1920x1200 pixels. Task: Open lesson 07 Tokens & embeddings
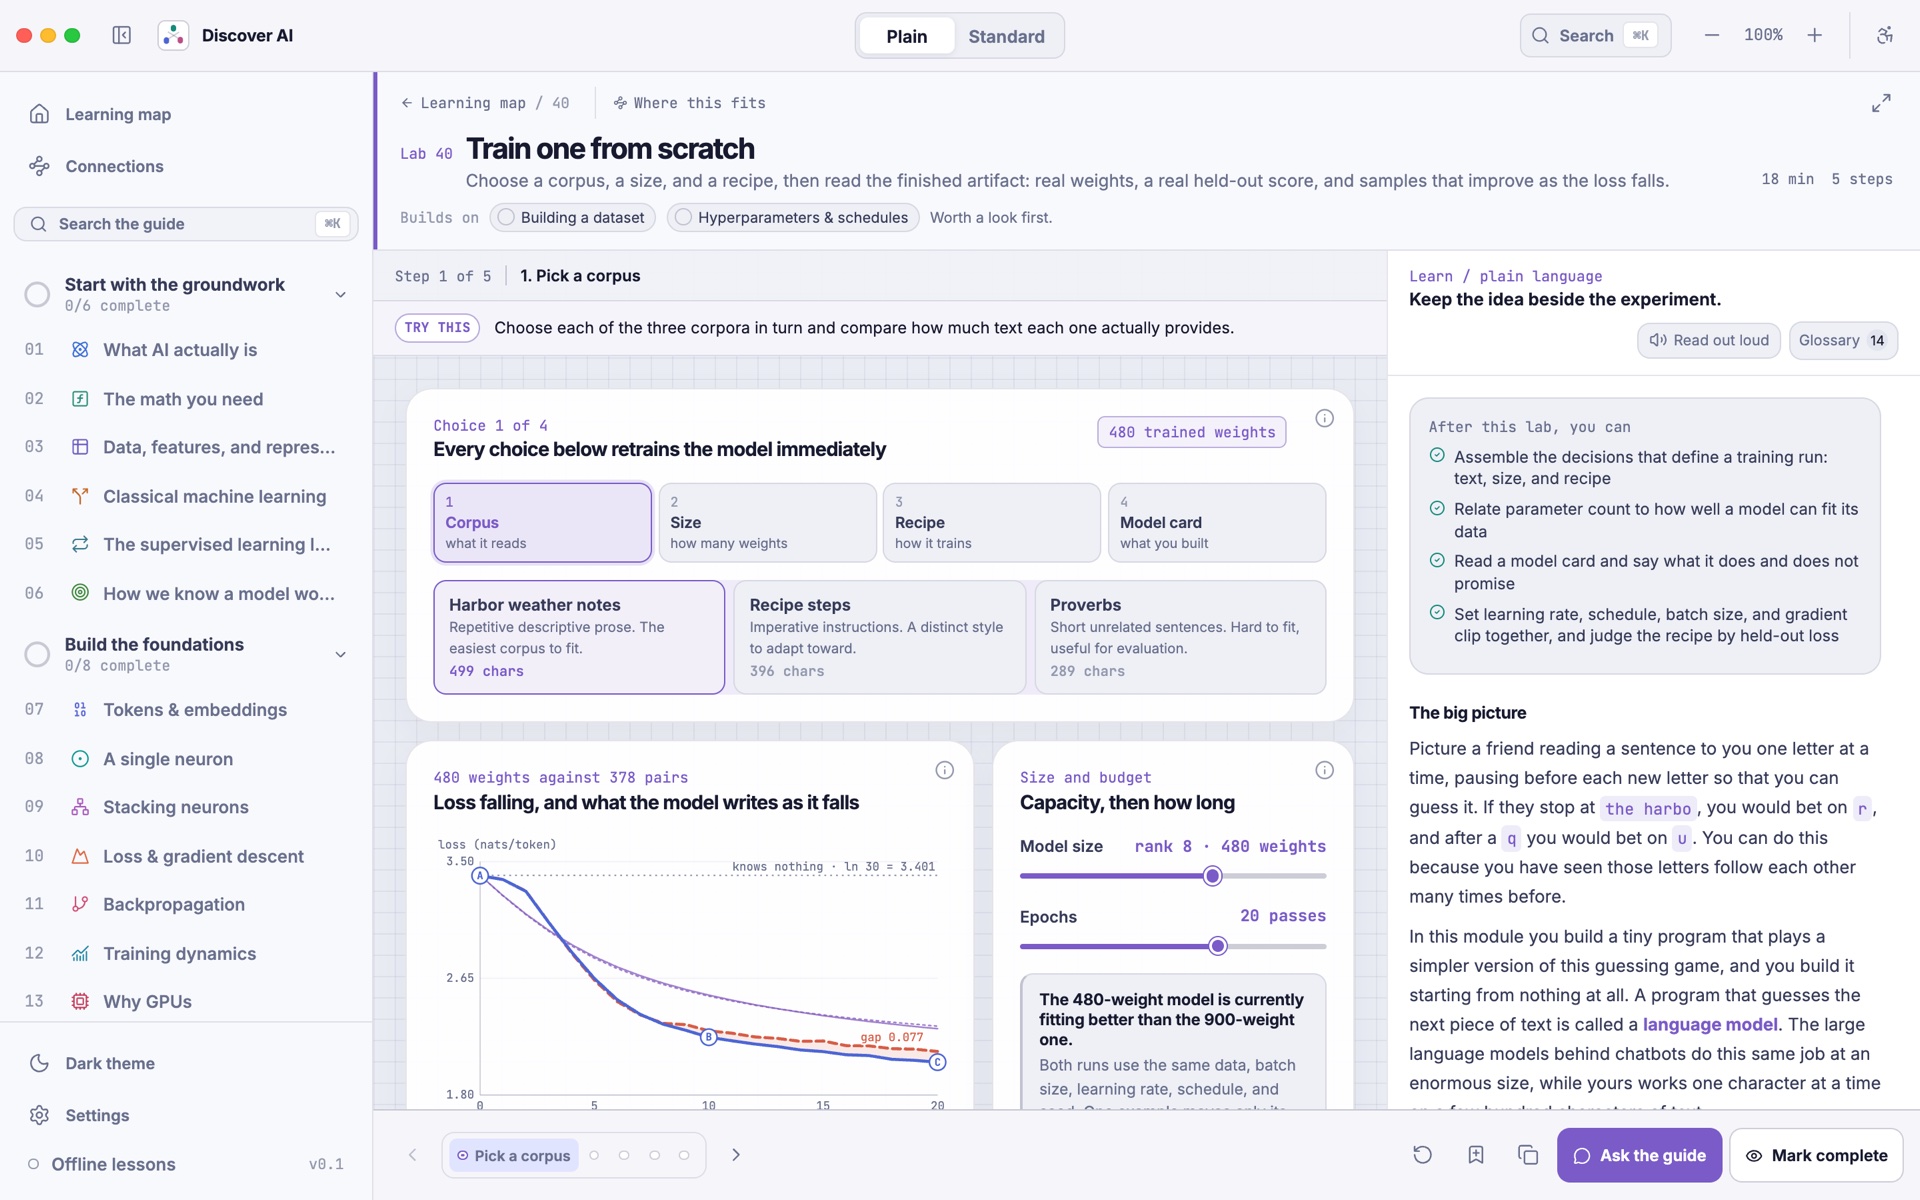point(186,710)
